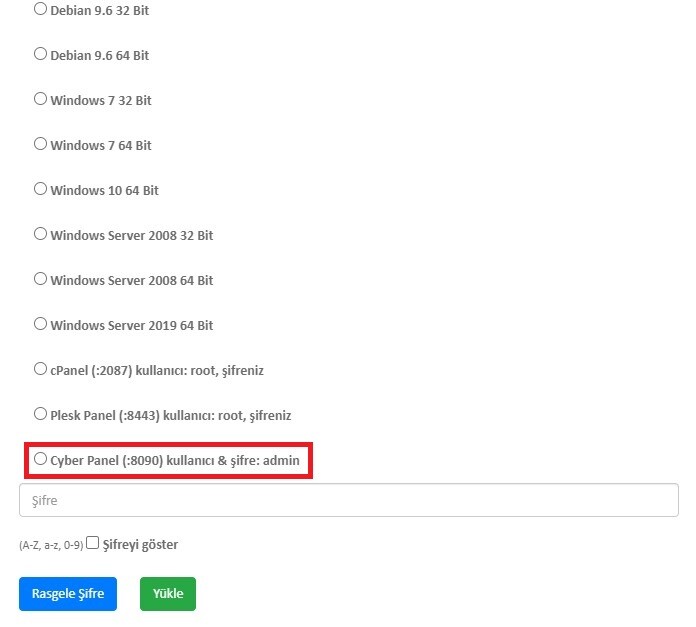
Task: Choose Windows 7 32 Bit radio button
Action: tap(40, 99)
